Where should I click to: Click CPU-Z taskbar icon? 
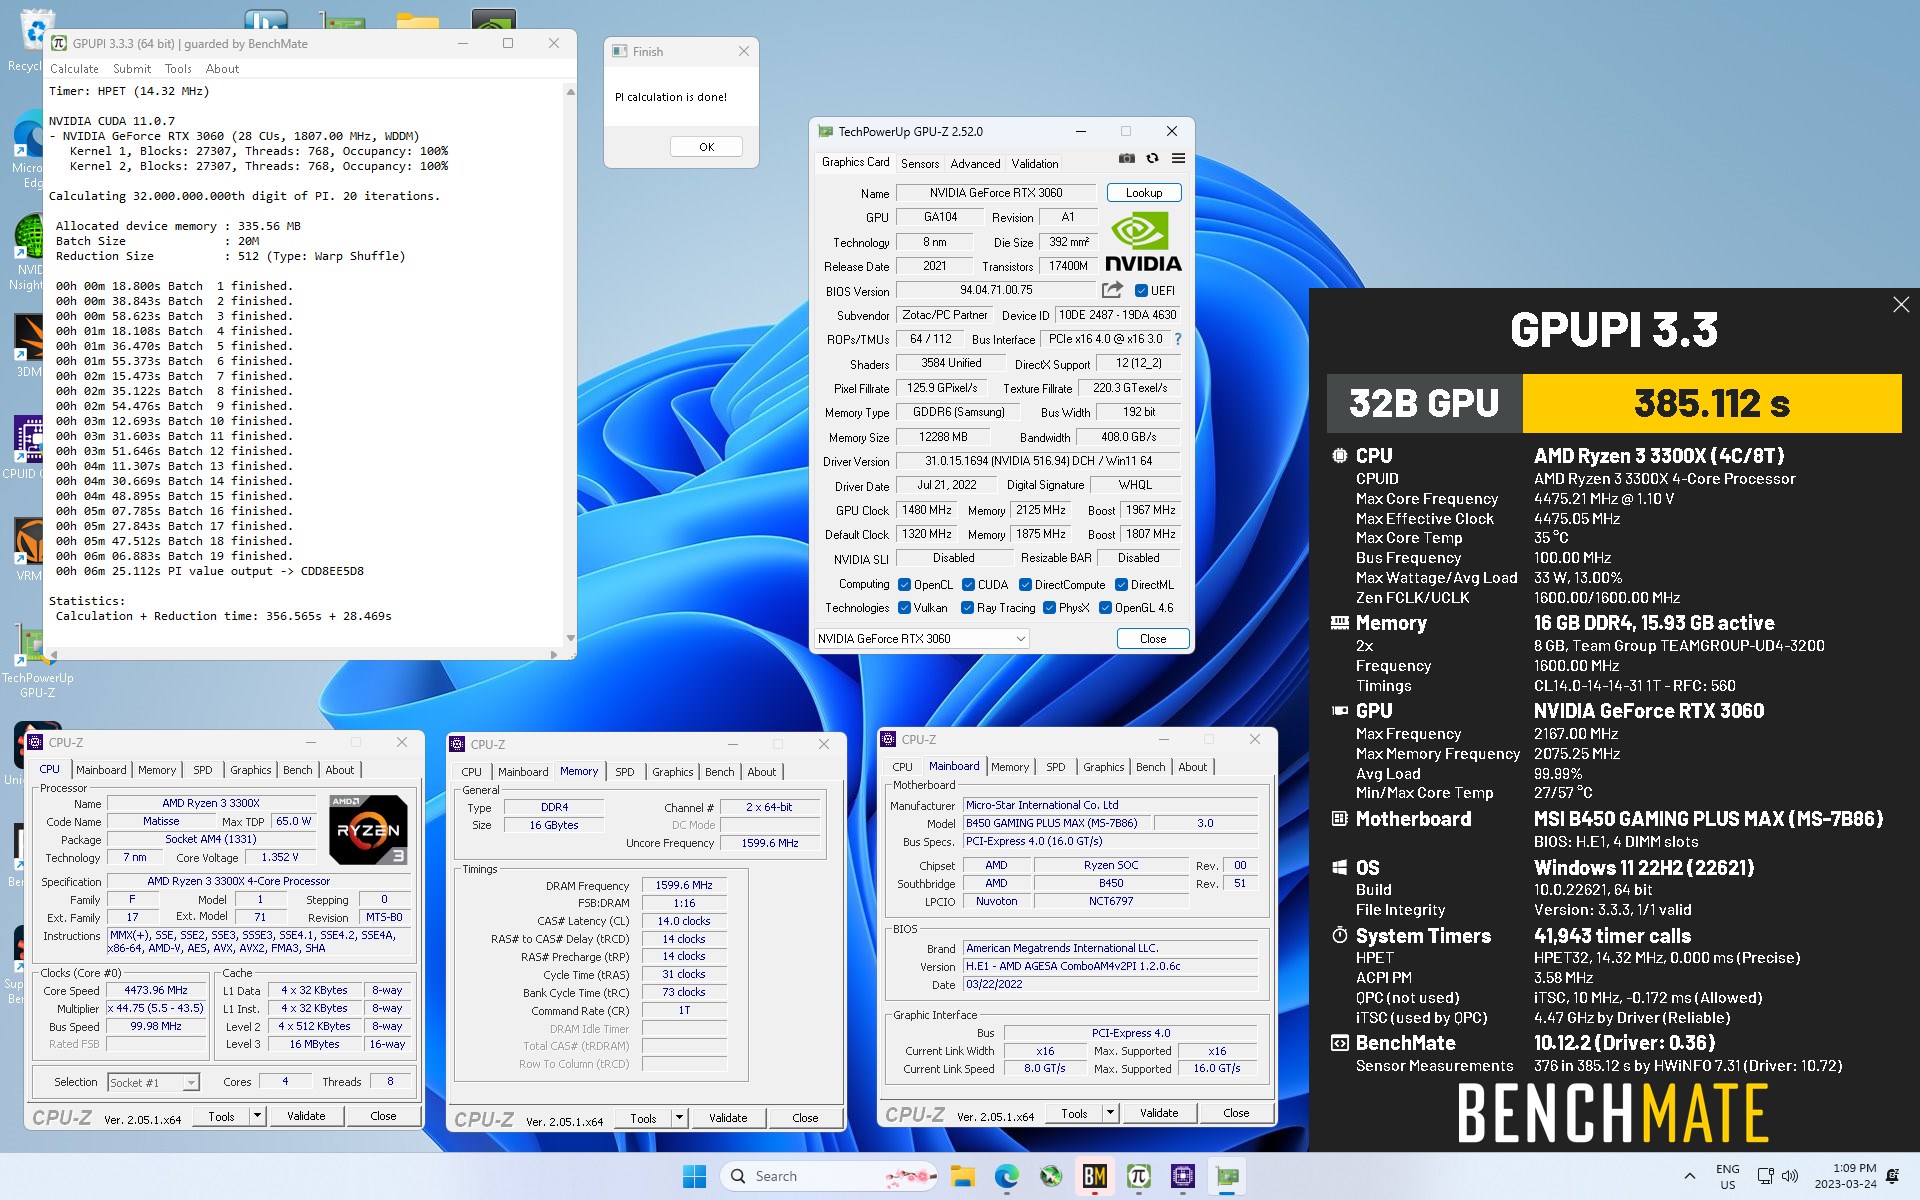pyautogui.click(x=1182, y=1176)
